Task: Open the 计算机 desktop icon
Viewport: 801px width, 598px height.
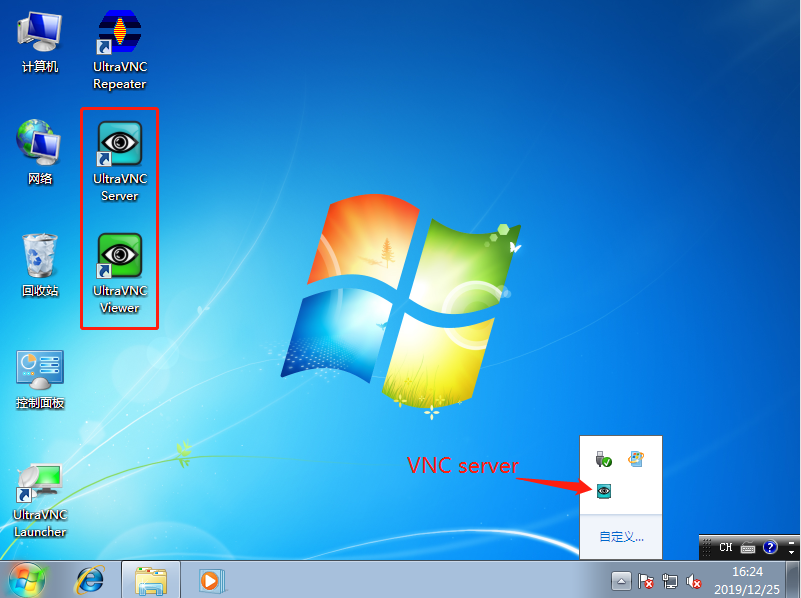Action: tap(40, 43)
